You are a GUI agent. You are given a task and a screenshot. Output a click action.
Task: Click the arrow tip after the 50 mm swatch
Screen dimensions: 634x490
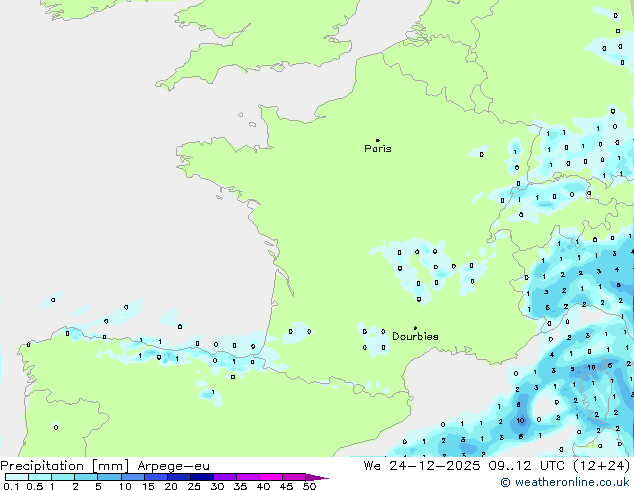point(317,477)
